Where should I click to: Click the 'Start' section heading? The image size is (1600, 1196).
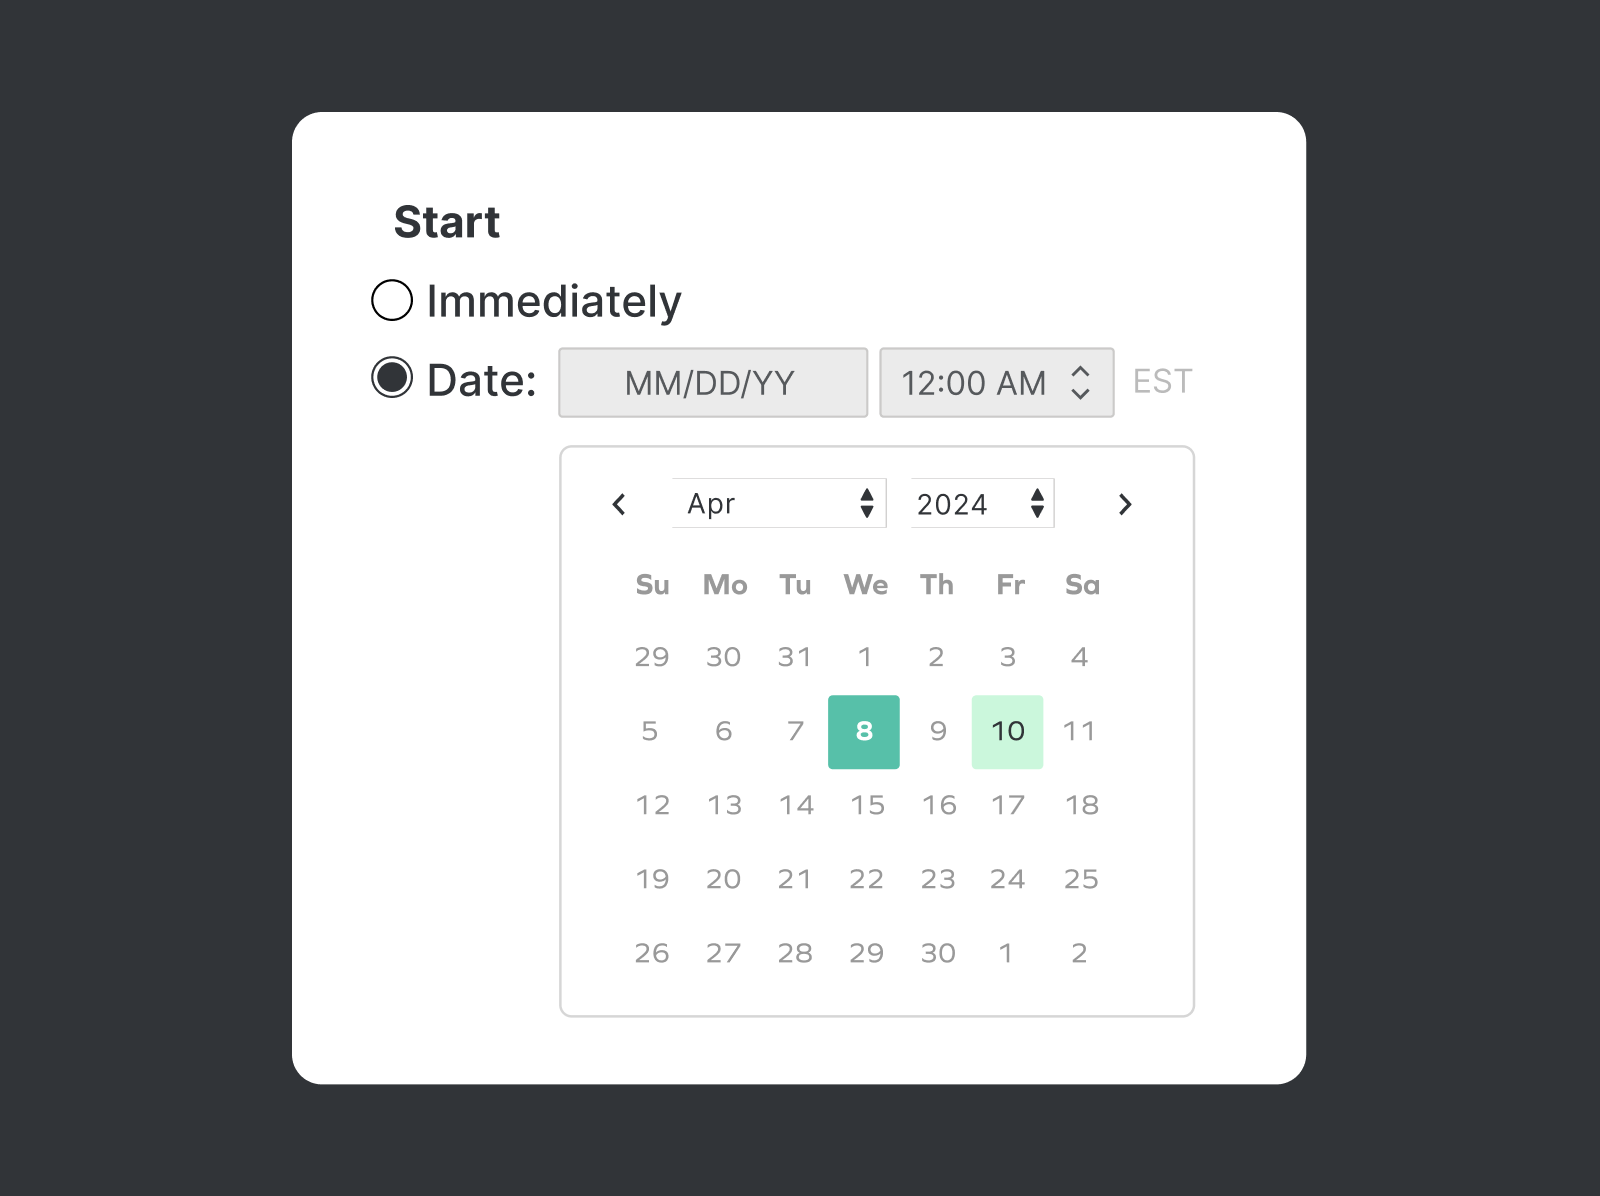tap(447, 221)
